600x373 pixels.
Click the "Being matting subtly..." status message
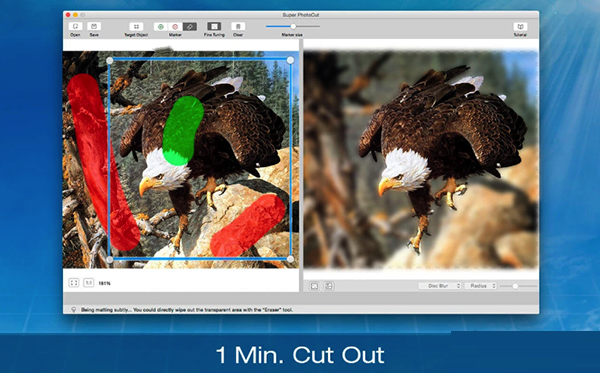[x=187, y=309]
